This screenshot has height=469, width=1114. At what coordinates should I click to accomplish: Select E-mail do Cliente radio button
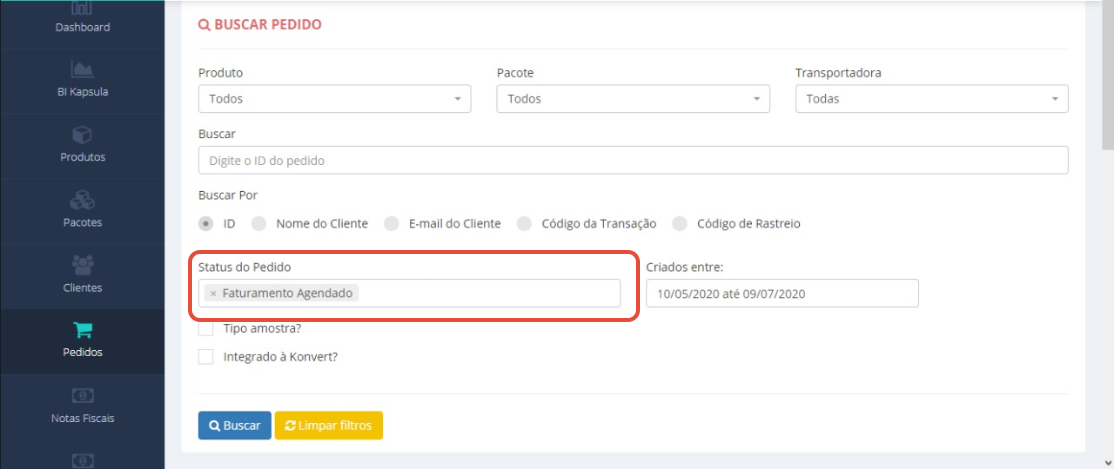pyautogui.click(x=391, y=224)
